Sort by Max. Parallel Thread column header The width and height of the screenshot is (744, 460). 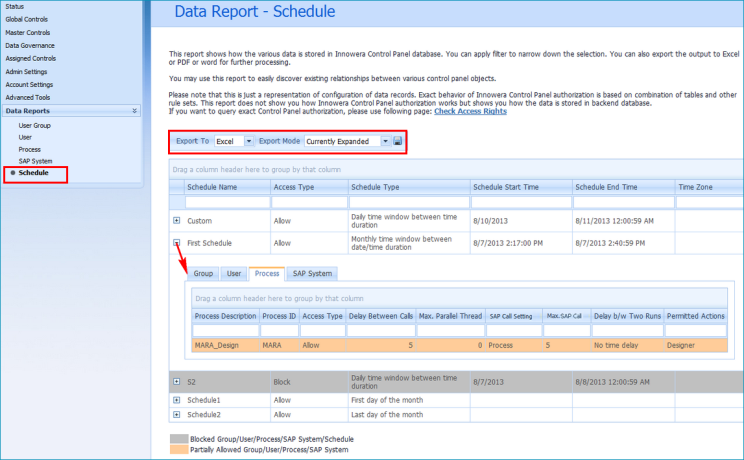click(x=450, y=316)
